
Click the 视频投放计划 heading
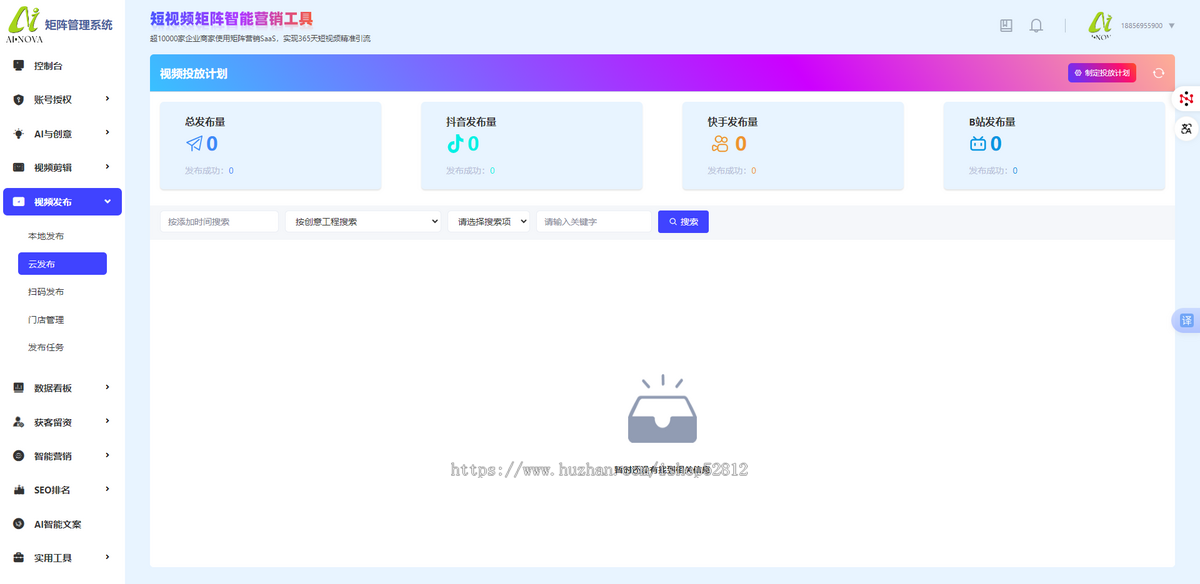pos(194,74)
